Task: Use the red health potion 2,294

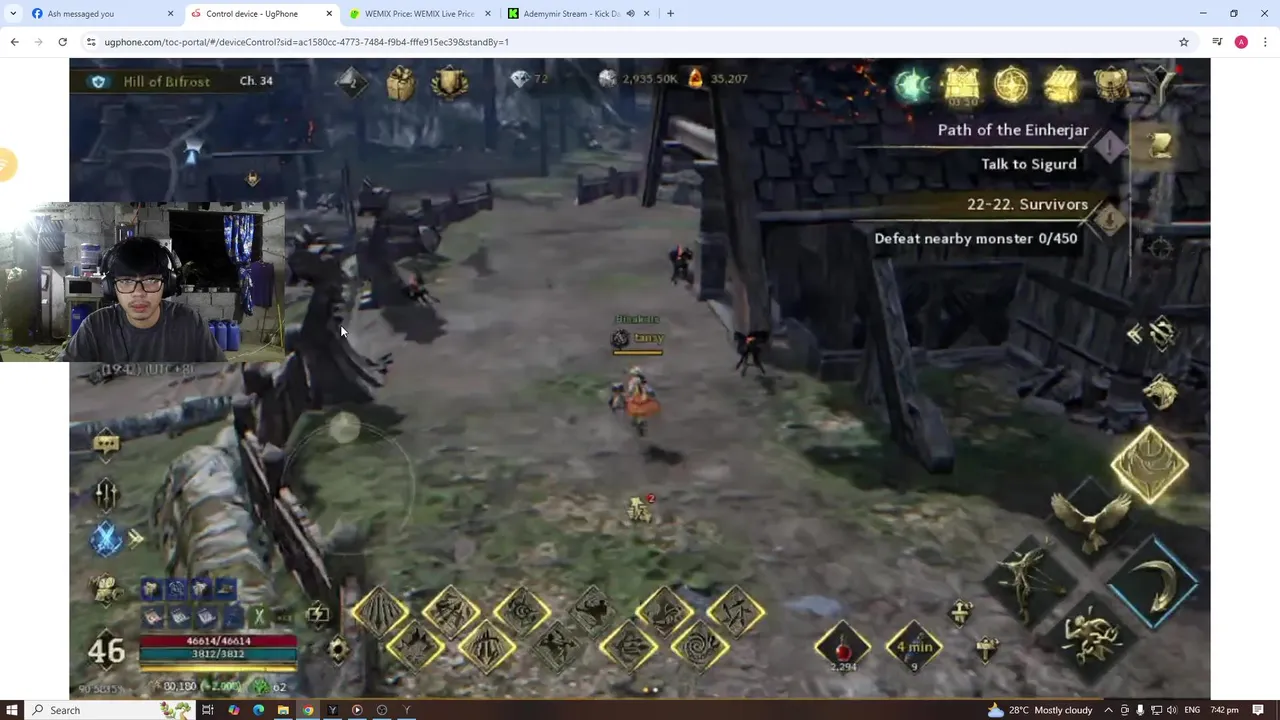Action: click(843, 646)
